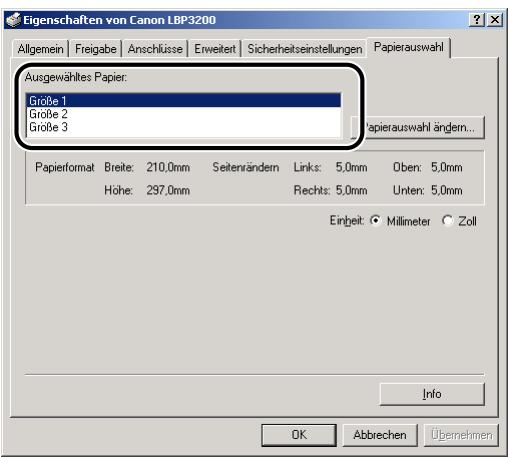Click the Seitenrändern label
Viewport: 509px width, 457px height.
tap(246, 167)
